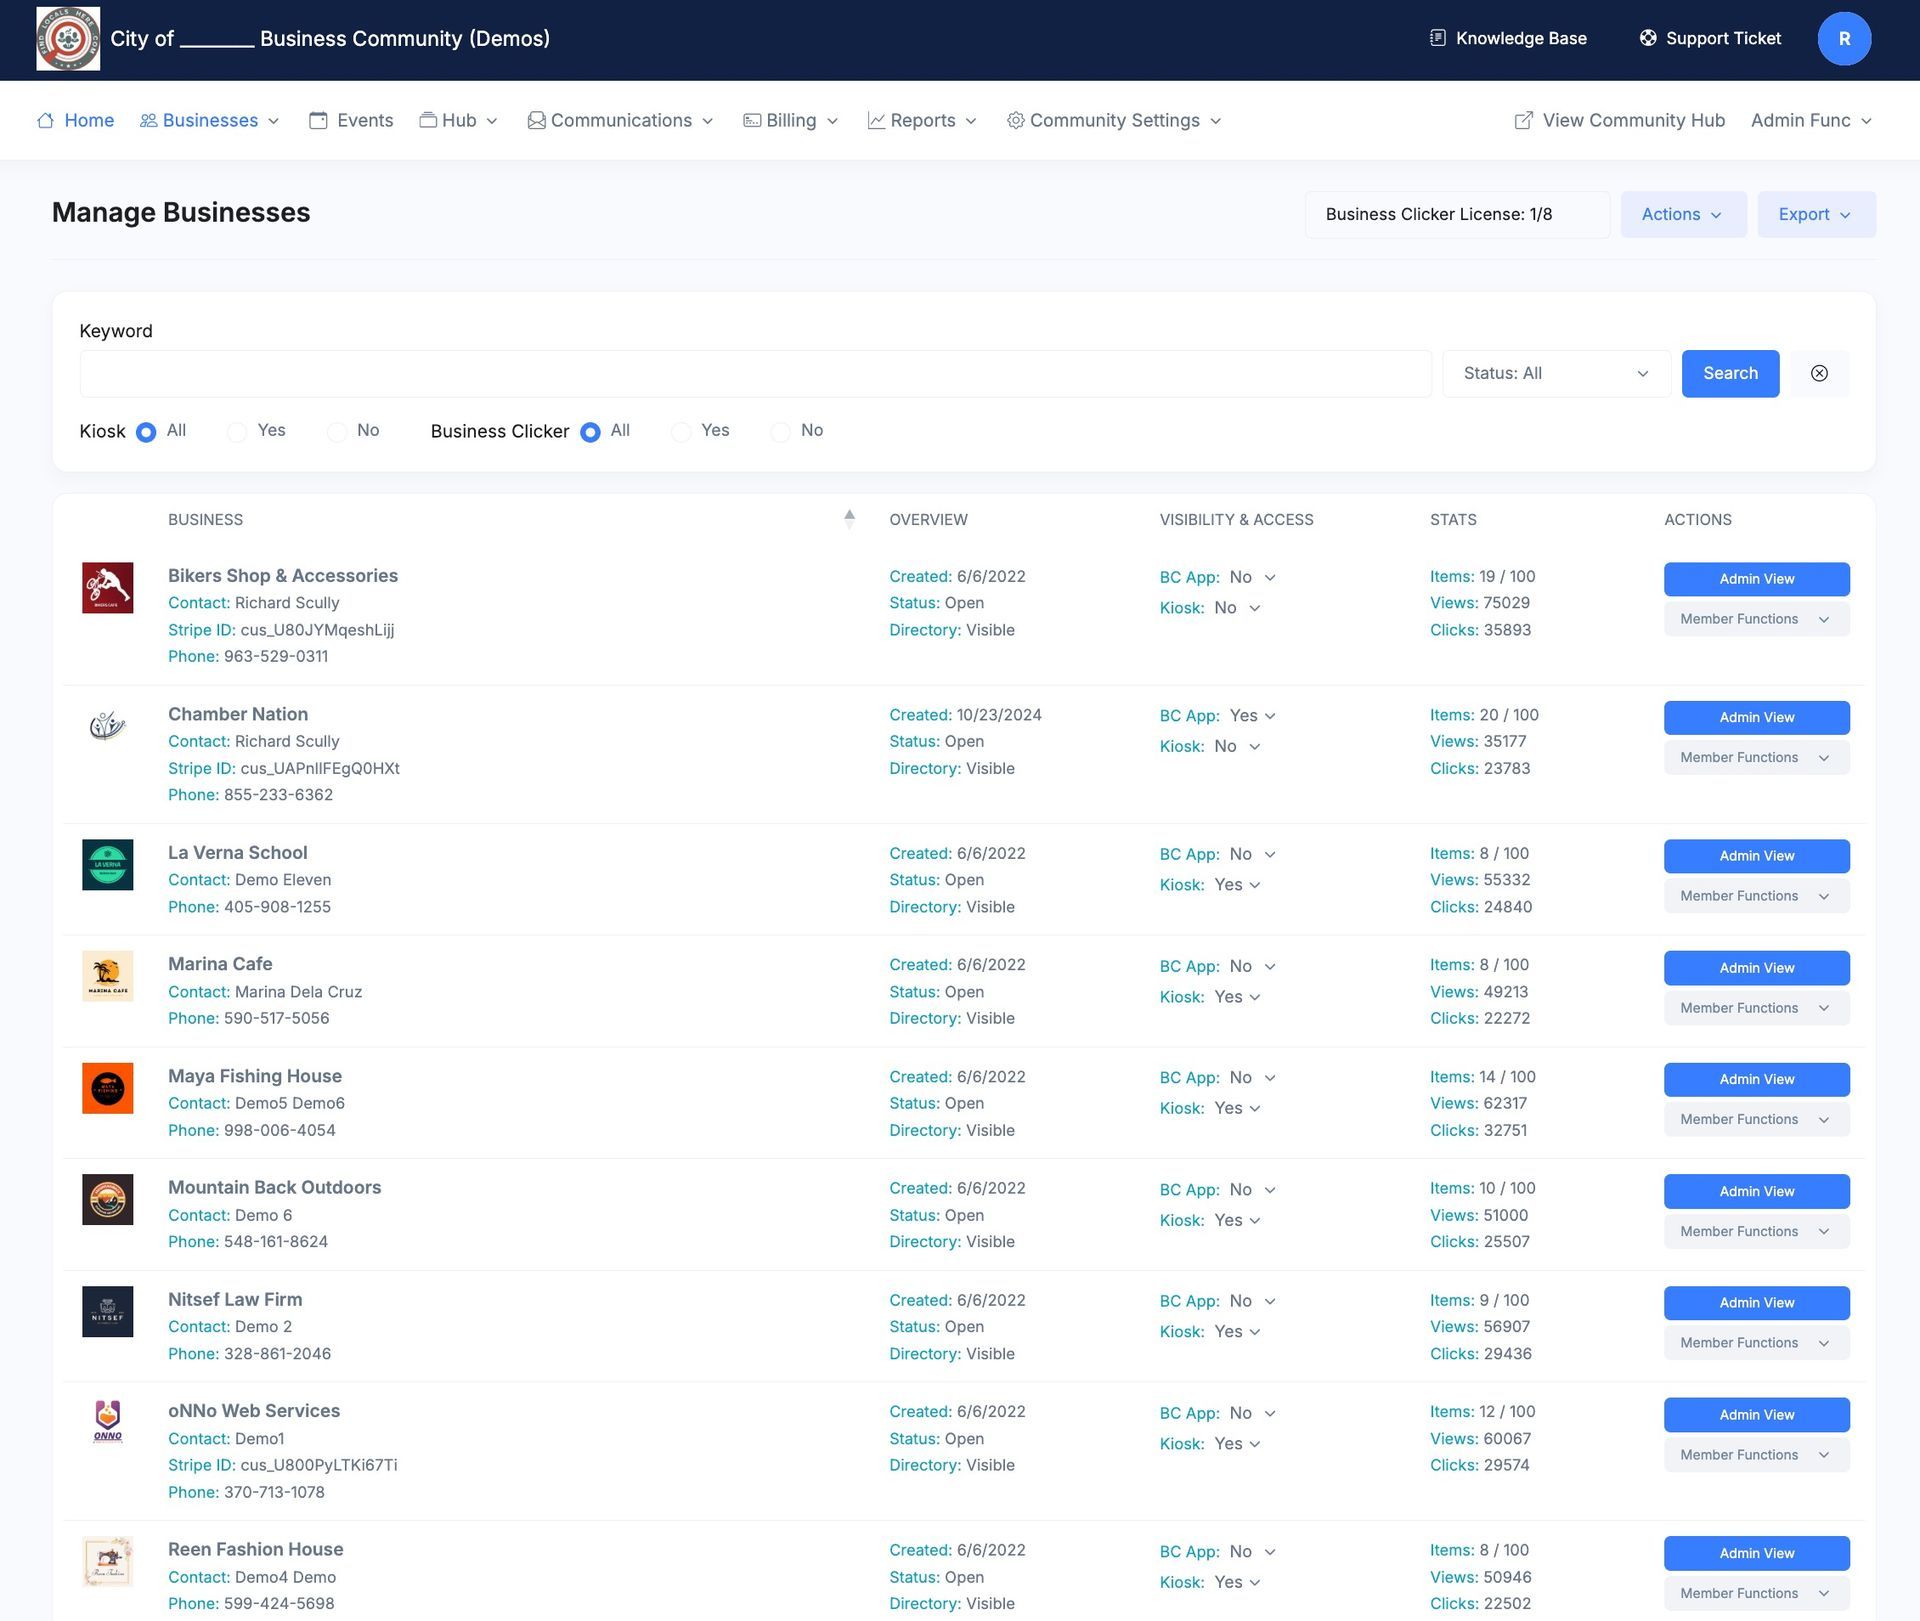This screenshot has width=1920, height=1621.
Task: Open Admin View for Marina Cafe
Action: [1755, 968]
